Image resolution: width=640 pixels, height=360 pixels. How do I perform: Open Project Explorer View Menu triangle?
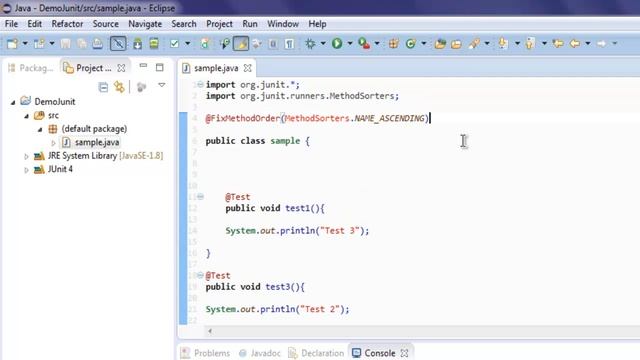162,85
